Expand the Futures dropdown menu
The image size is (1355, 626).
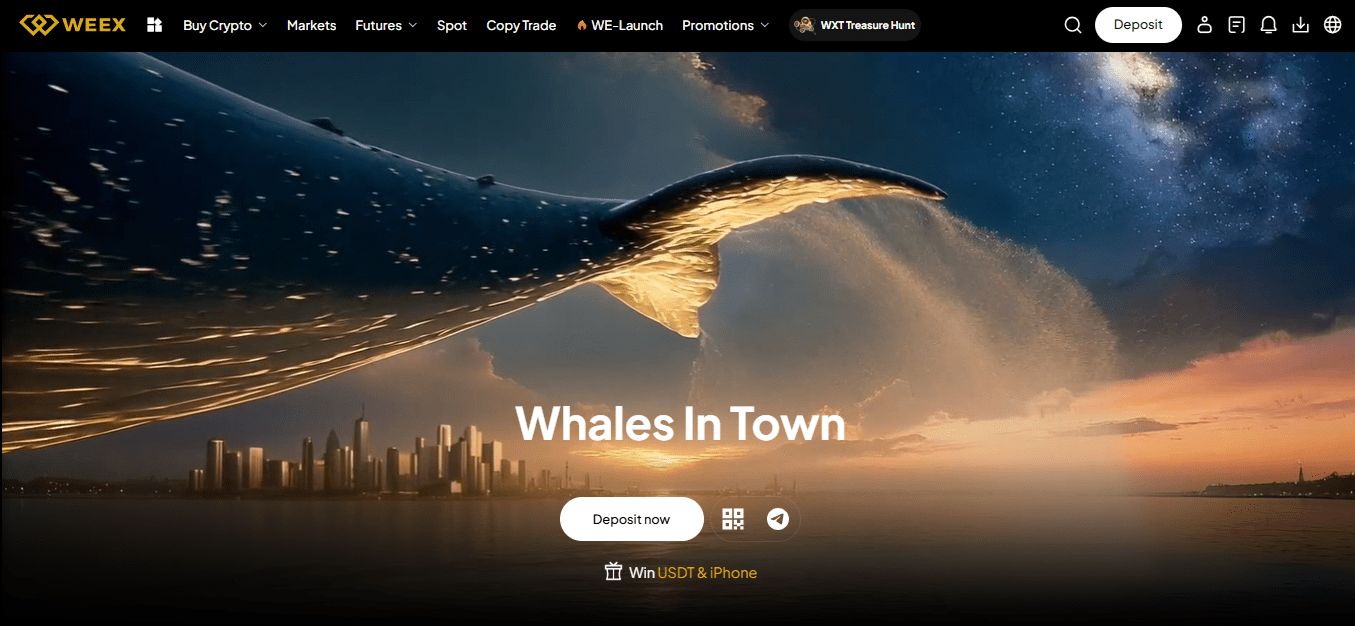[x=386, y=25]
